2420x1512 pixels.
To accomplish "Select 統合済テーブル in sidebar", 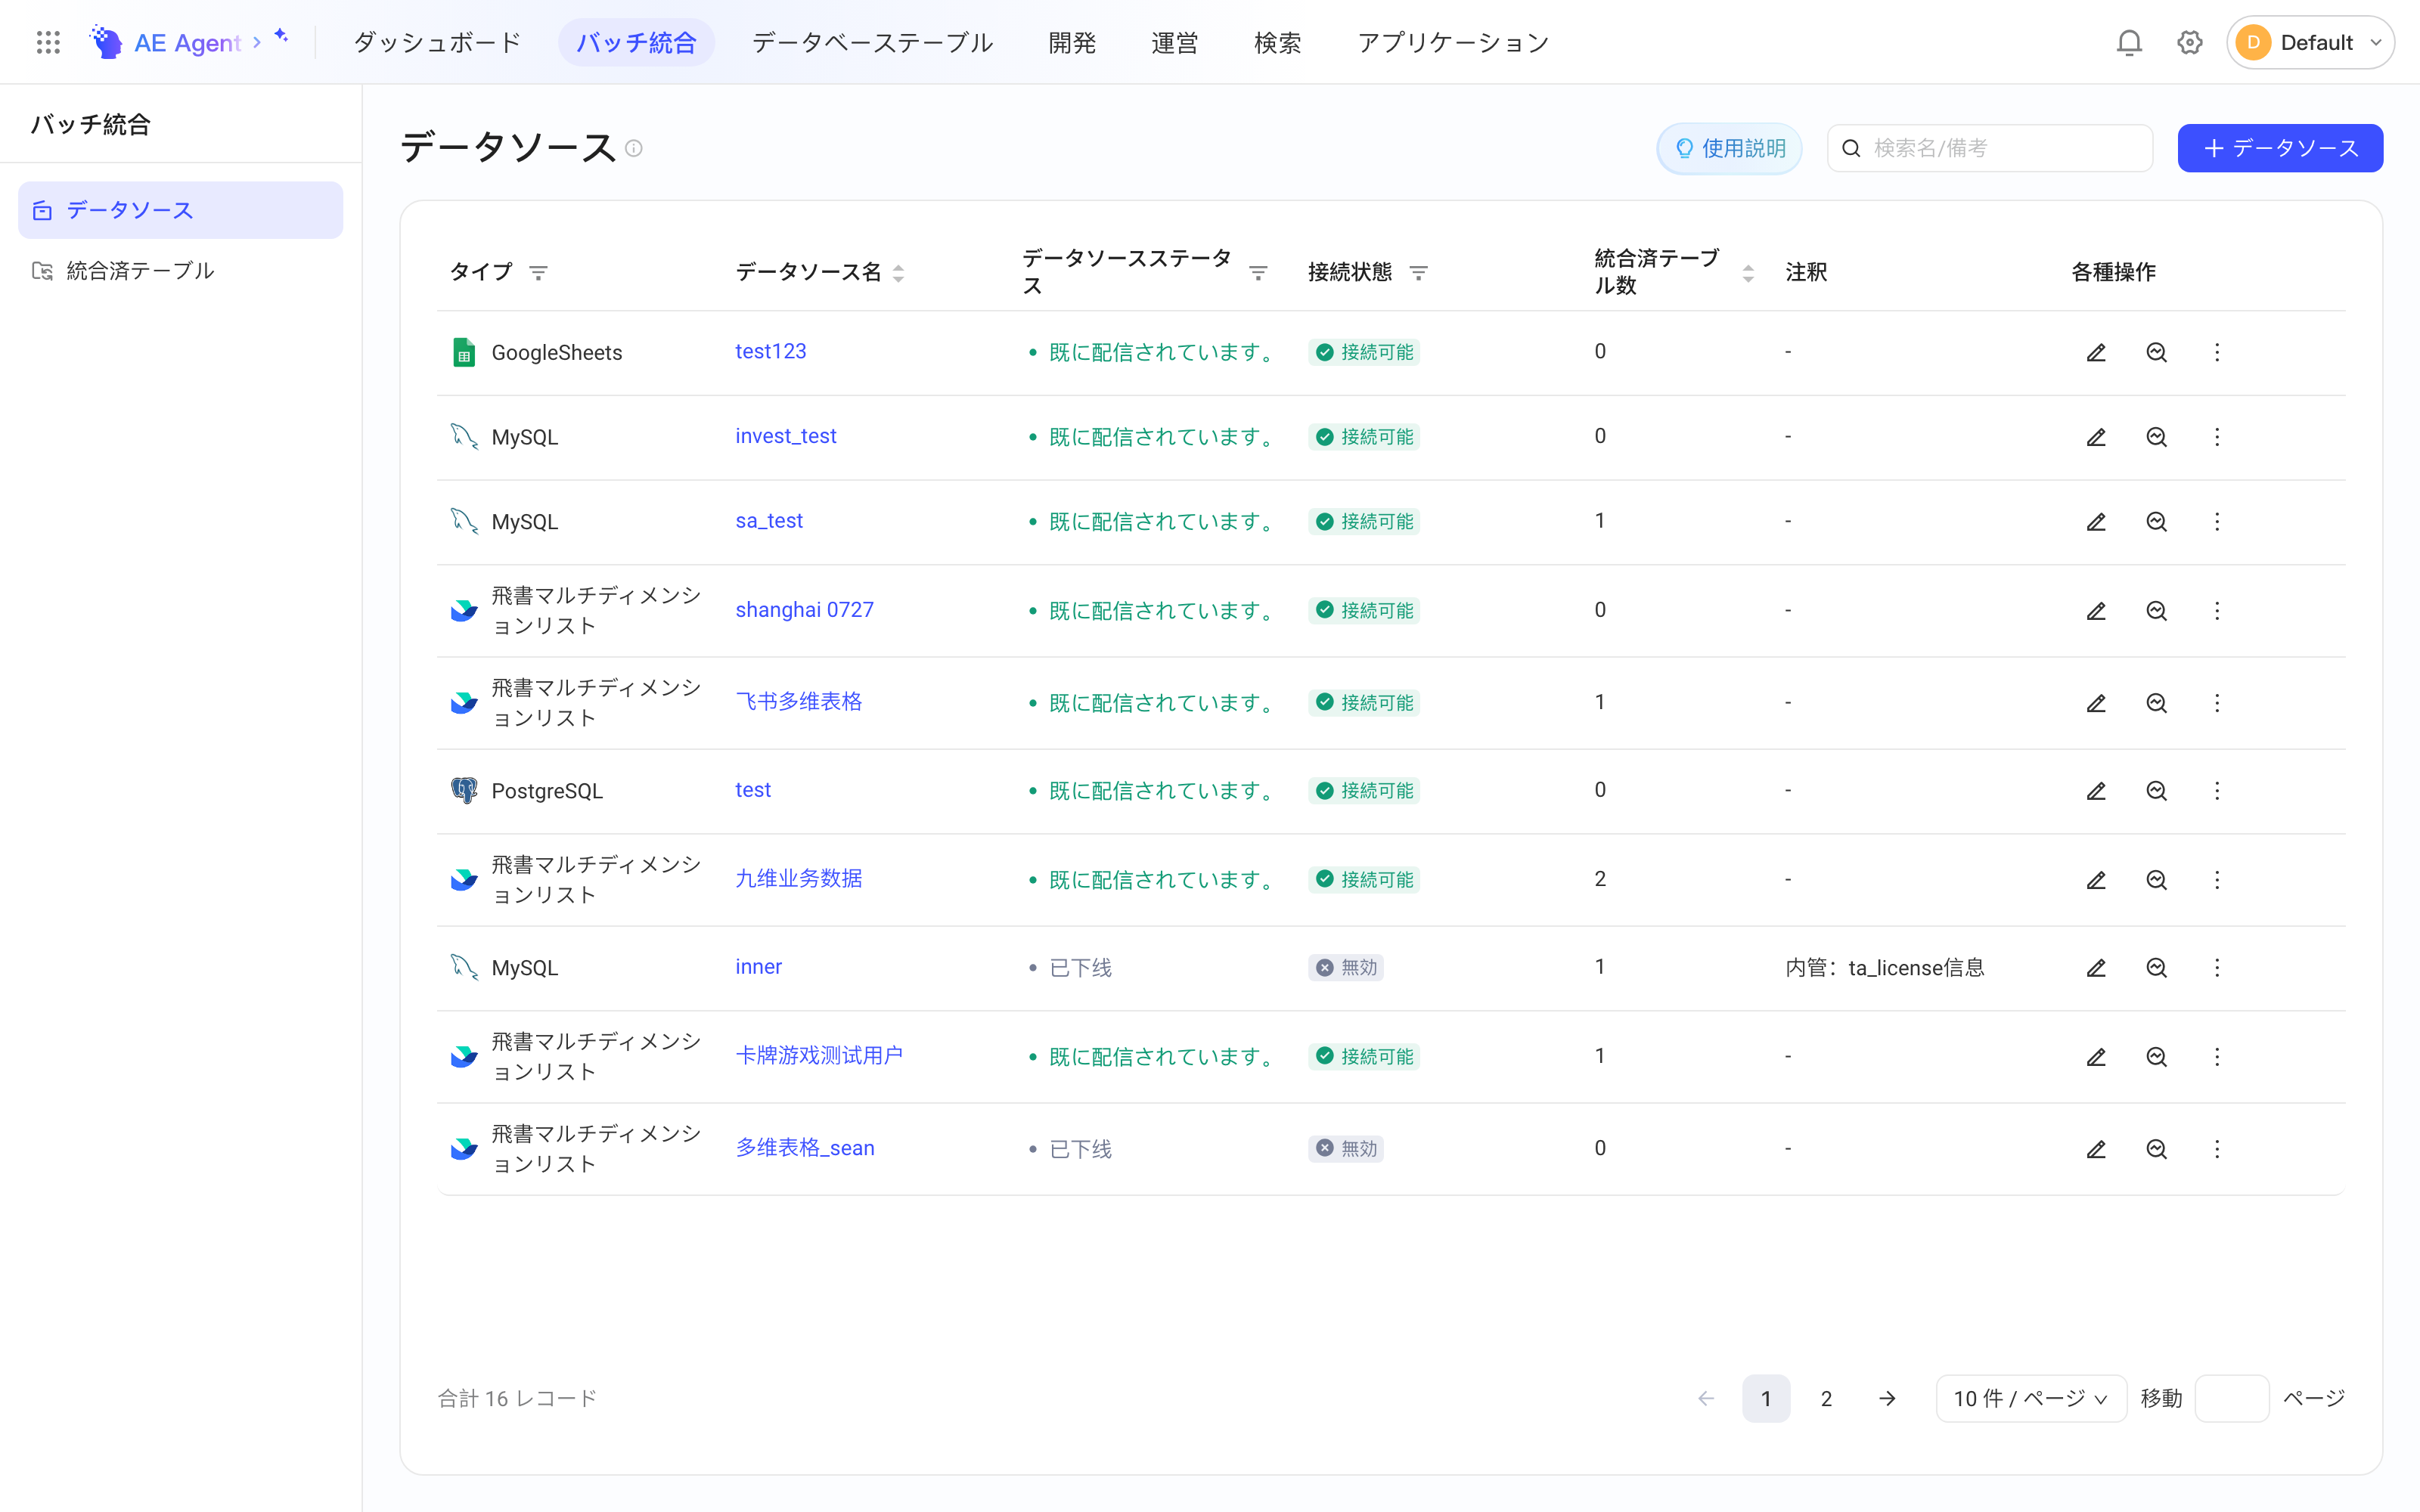I will [180, 270].
